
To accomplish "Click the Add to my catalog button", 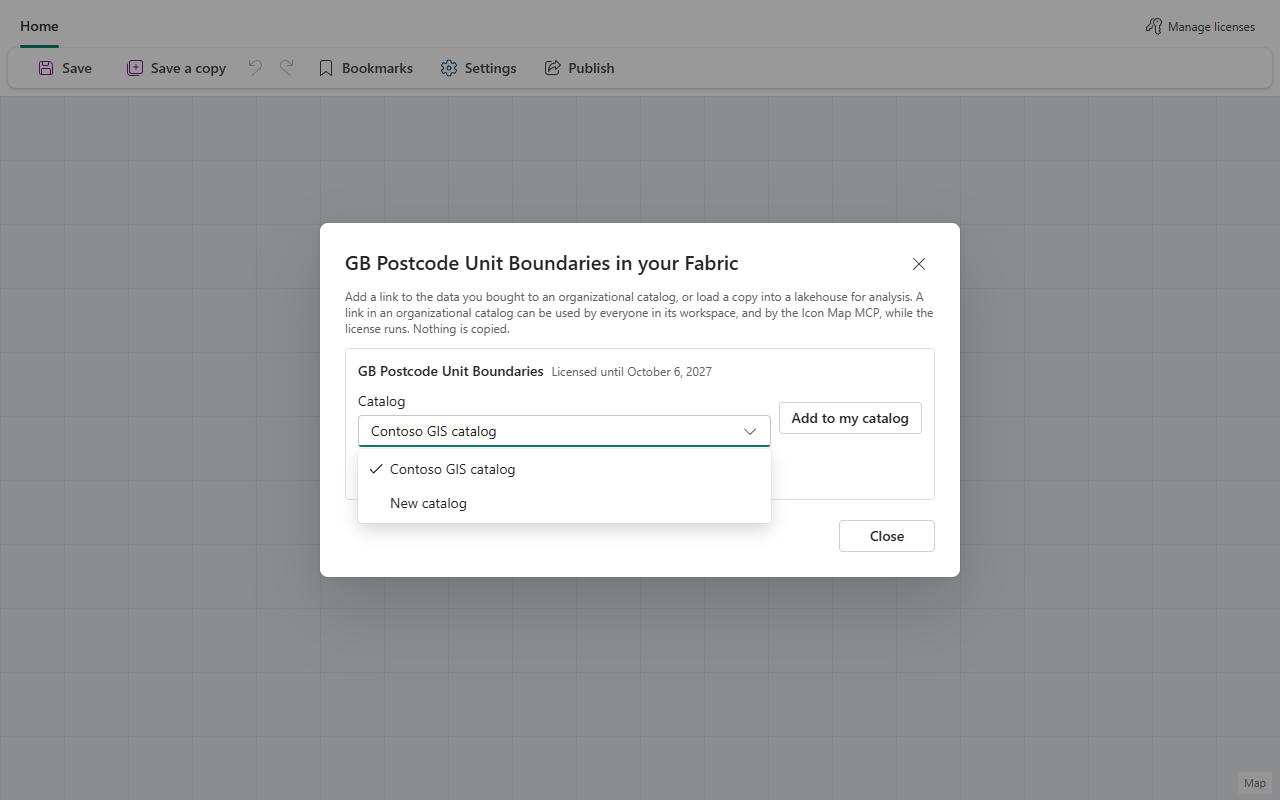I will coord(850,418).
